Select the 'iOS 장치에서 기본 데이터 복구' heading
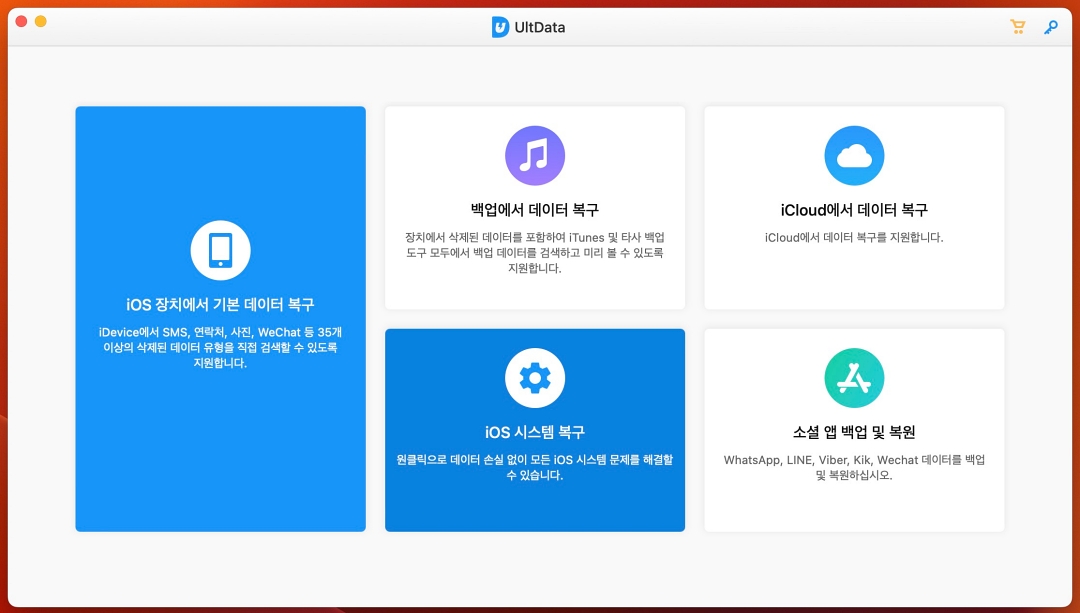The width and height of the screenshot is (1080, 613). click(220, 304)
